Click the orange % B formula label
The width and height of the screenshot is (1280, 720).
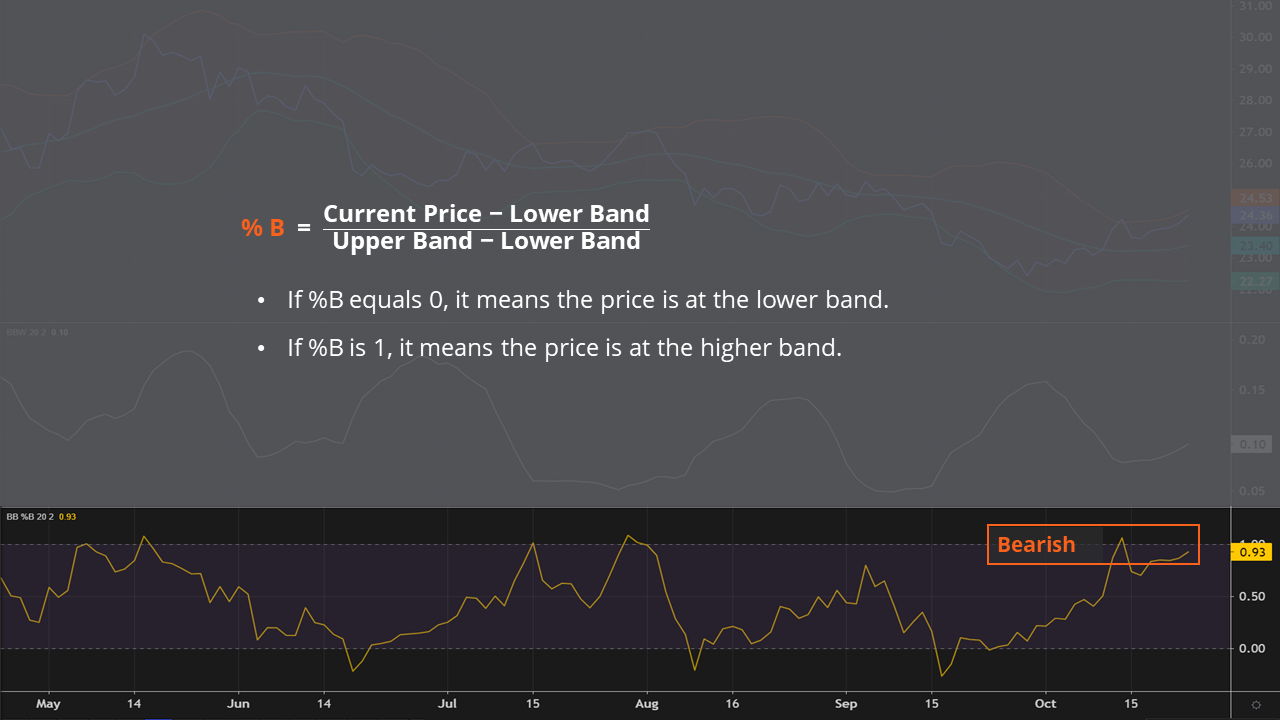point(263,228)
